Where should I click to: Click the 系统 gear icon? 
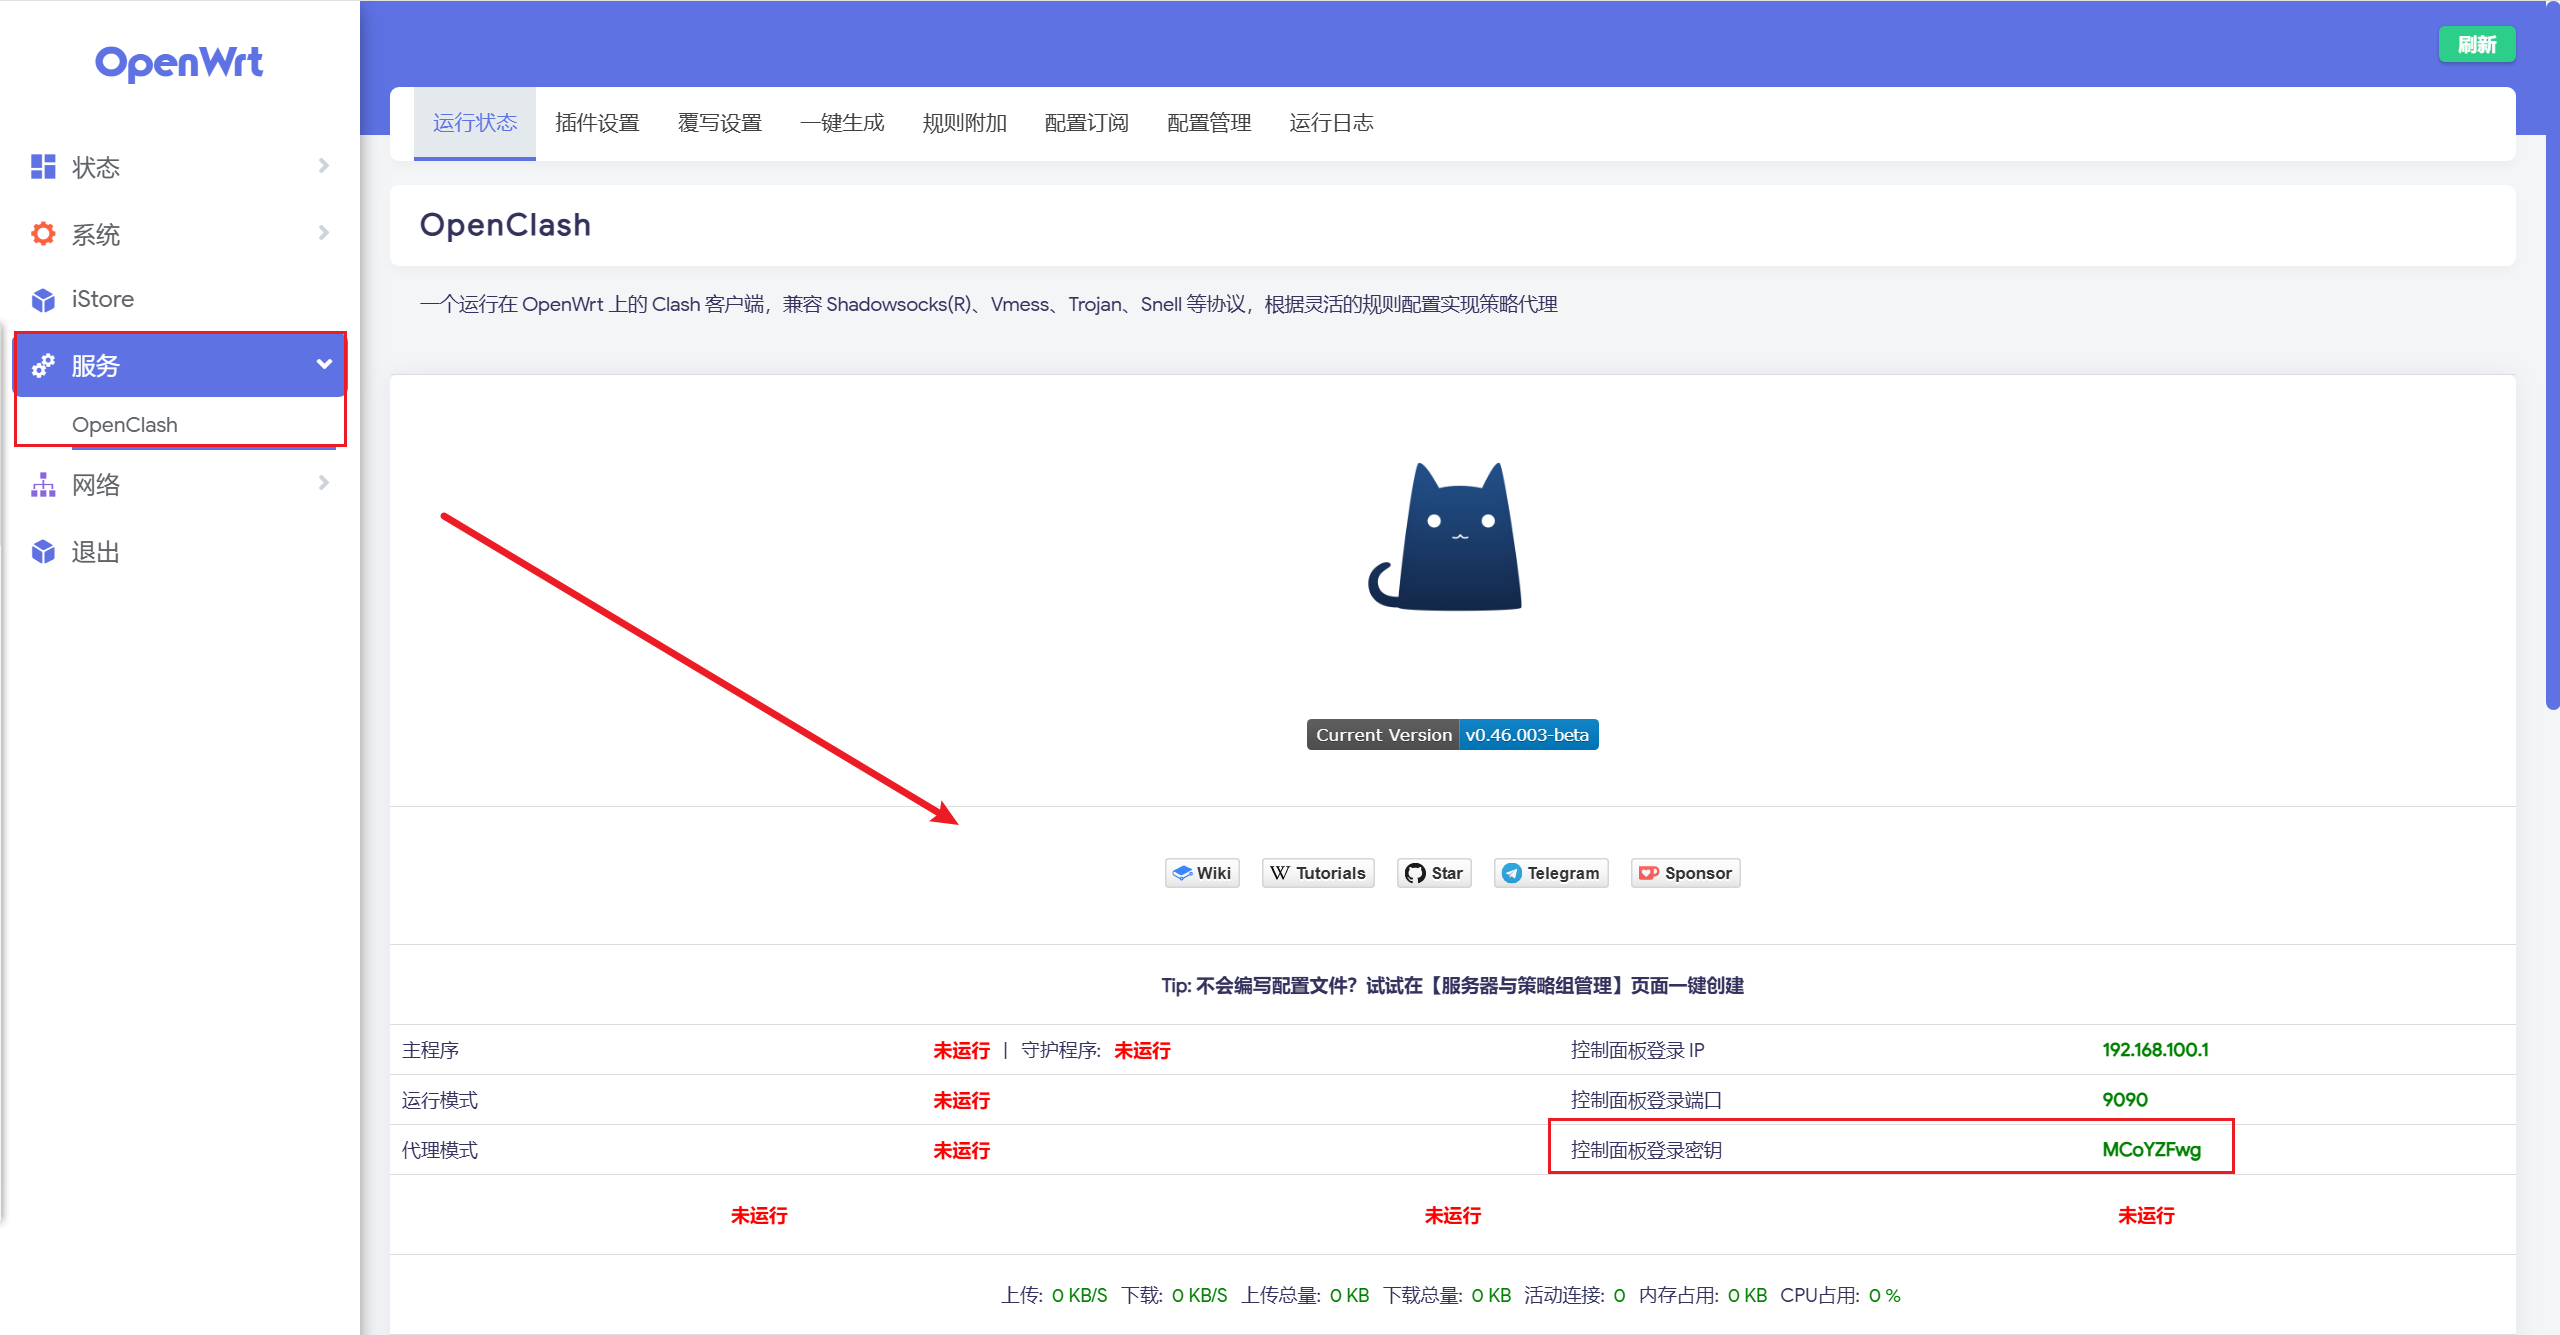coord(43,234)
